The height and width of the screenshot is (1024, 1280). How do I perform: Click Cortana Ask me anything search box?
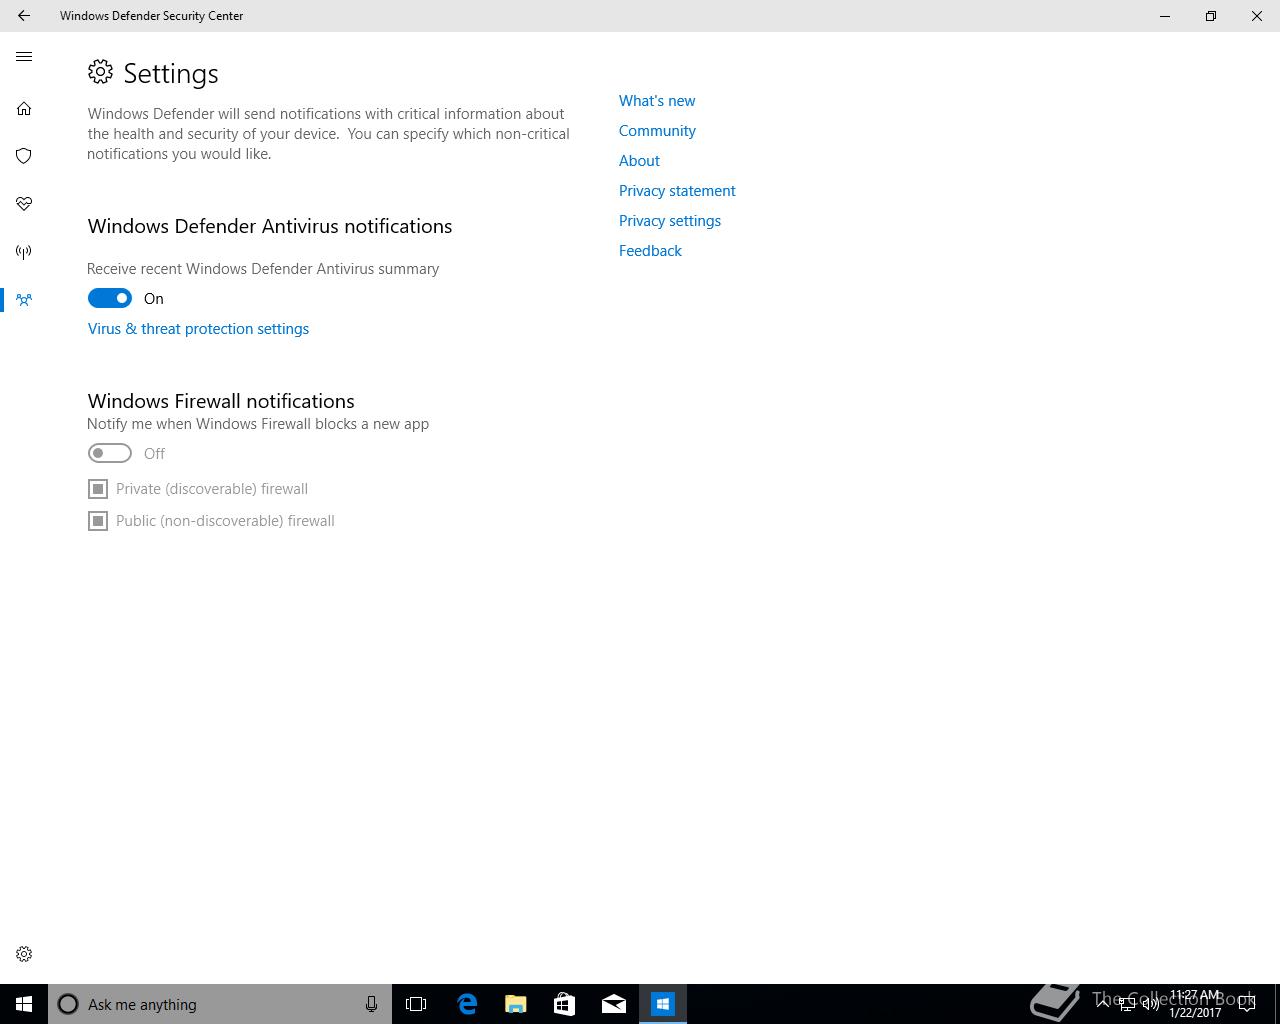pyautogui.click(x=220, y=1004)
